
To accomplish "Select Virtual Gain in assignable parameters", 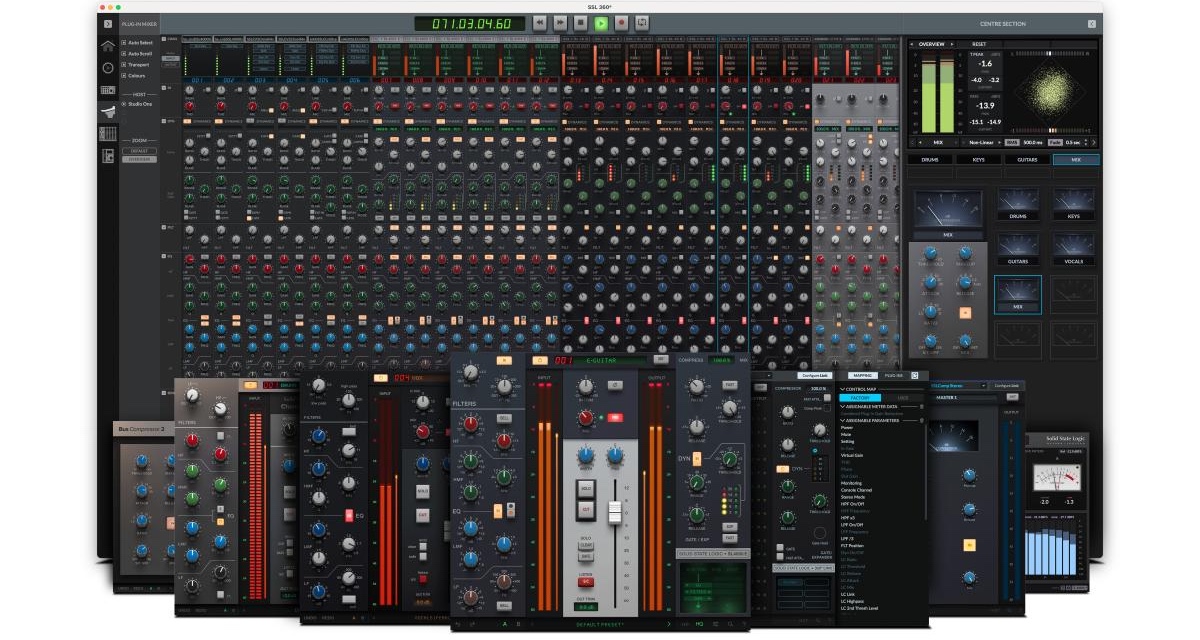I will pyautogui.click(x=852, y=454).
